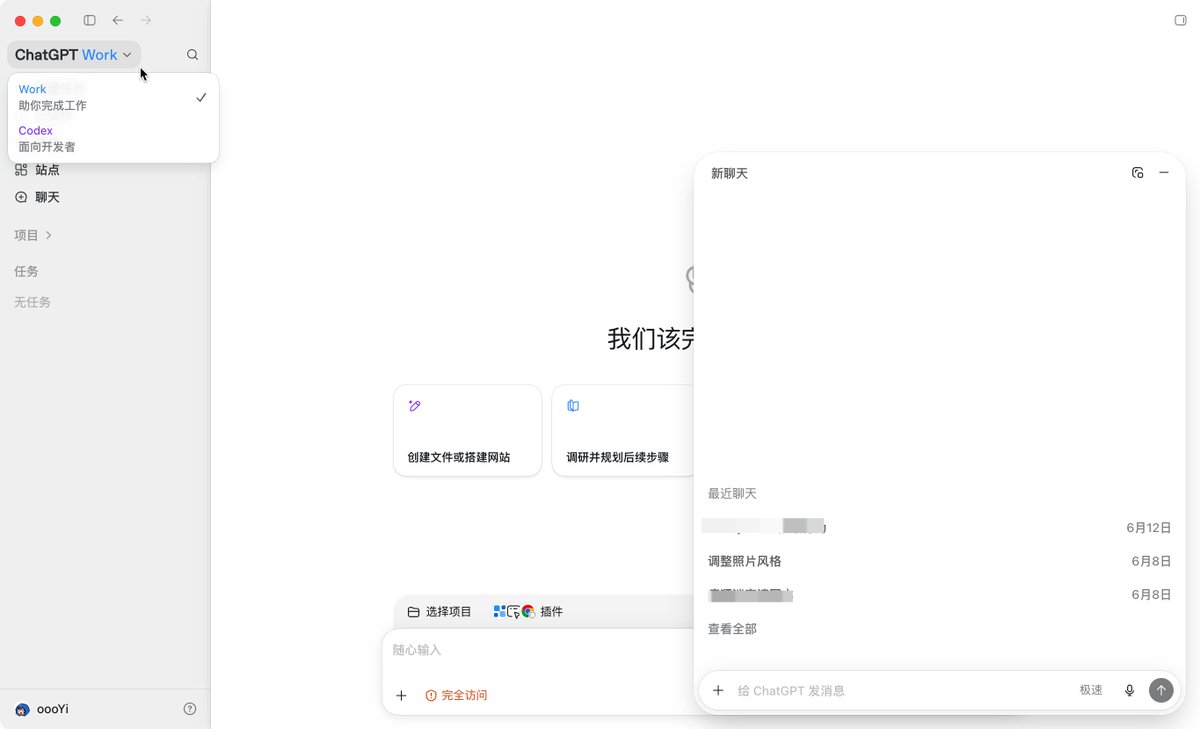1200x729 pixels.
Task: Click the 新聊天 popup title
Action: tap(729, 173)
